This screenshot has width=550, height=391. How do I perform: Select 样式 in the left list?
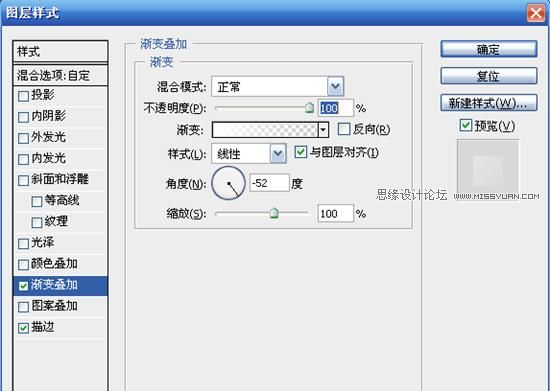(x=60, y=52)
